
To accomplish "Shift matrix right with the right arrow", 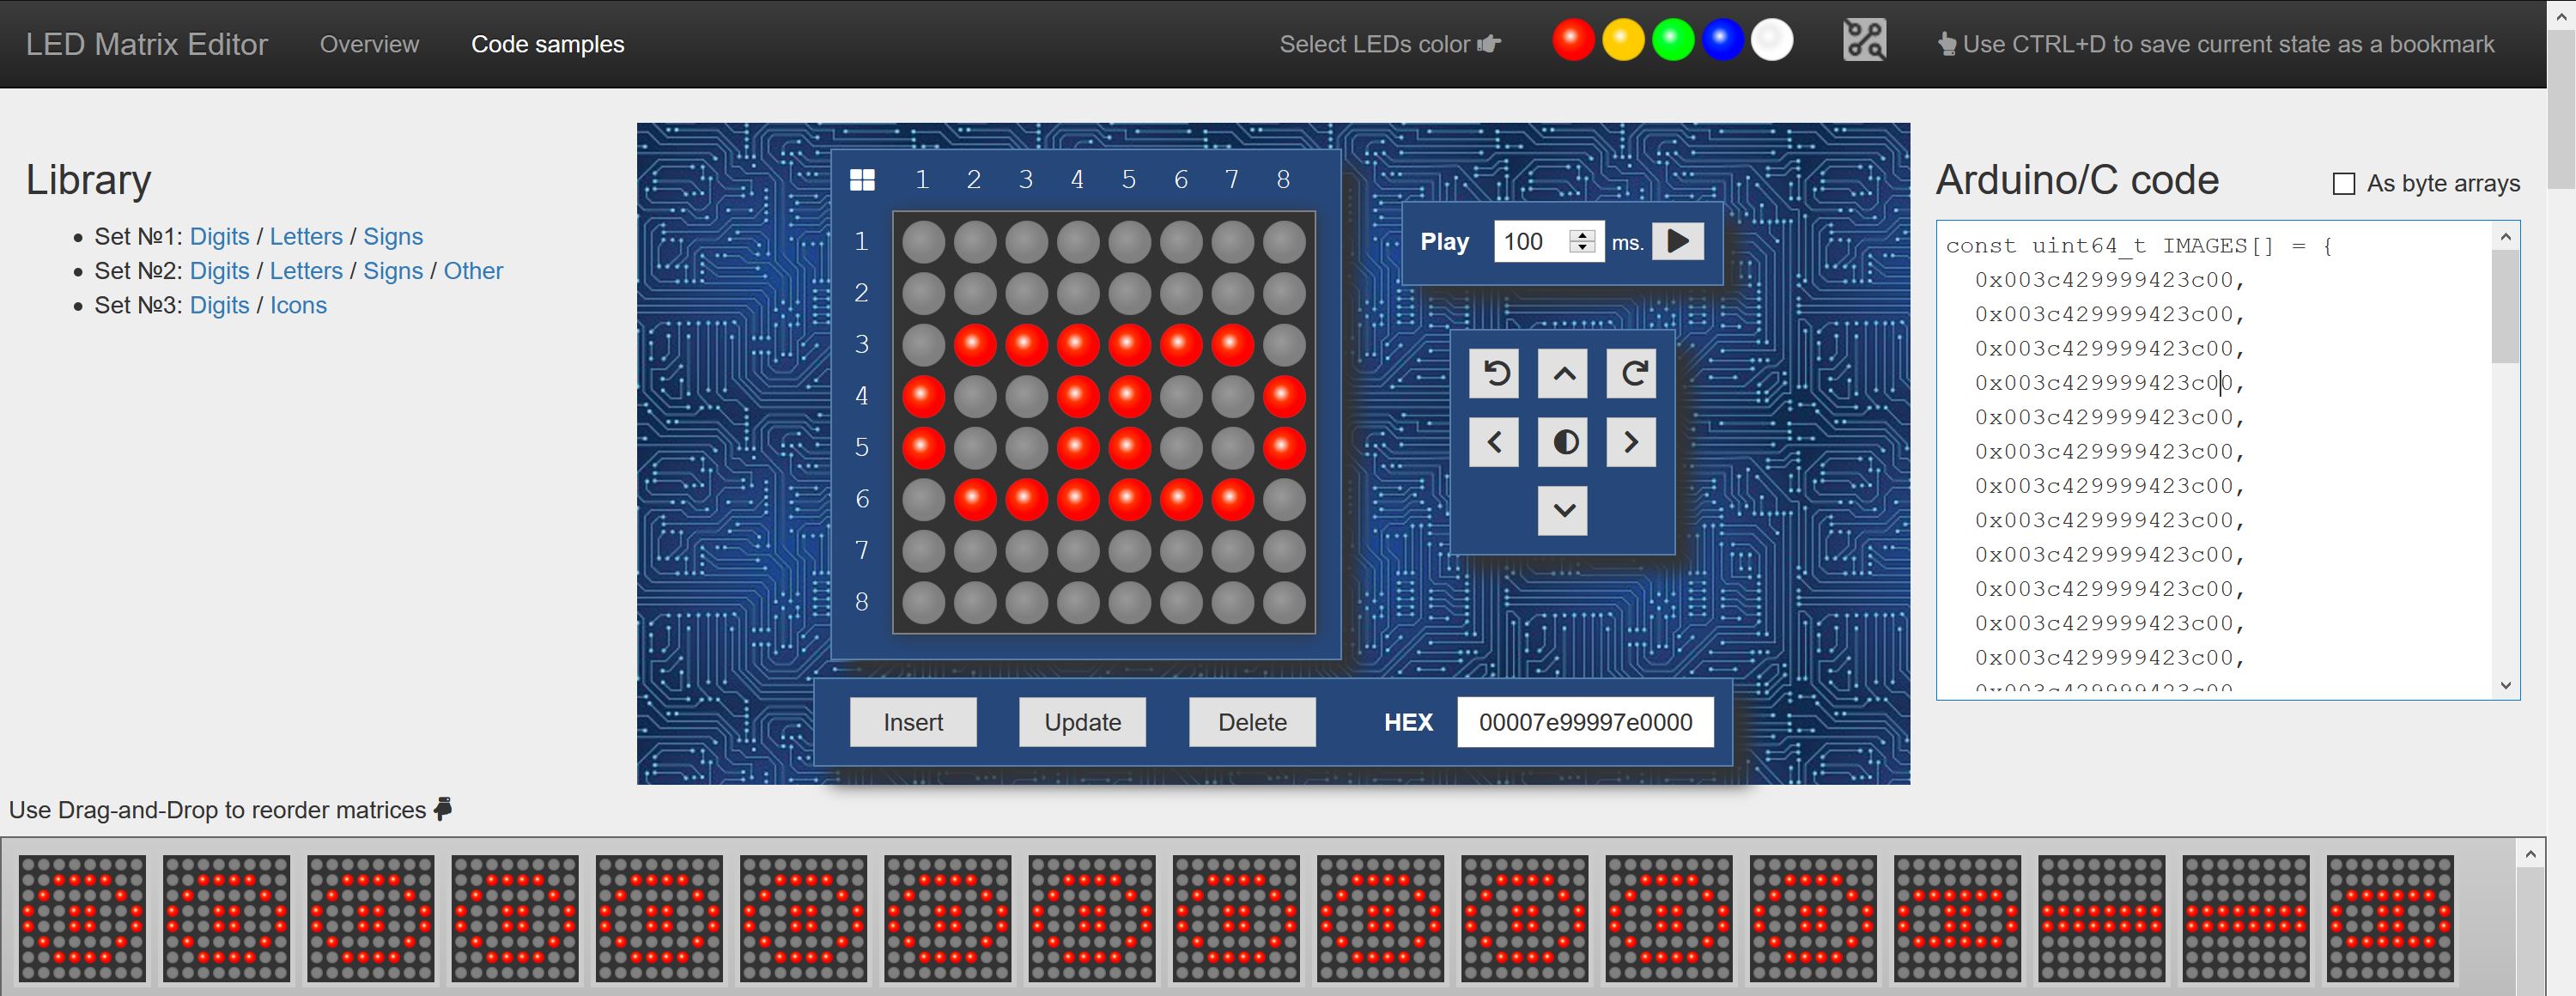I will coord(1632,442).
